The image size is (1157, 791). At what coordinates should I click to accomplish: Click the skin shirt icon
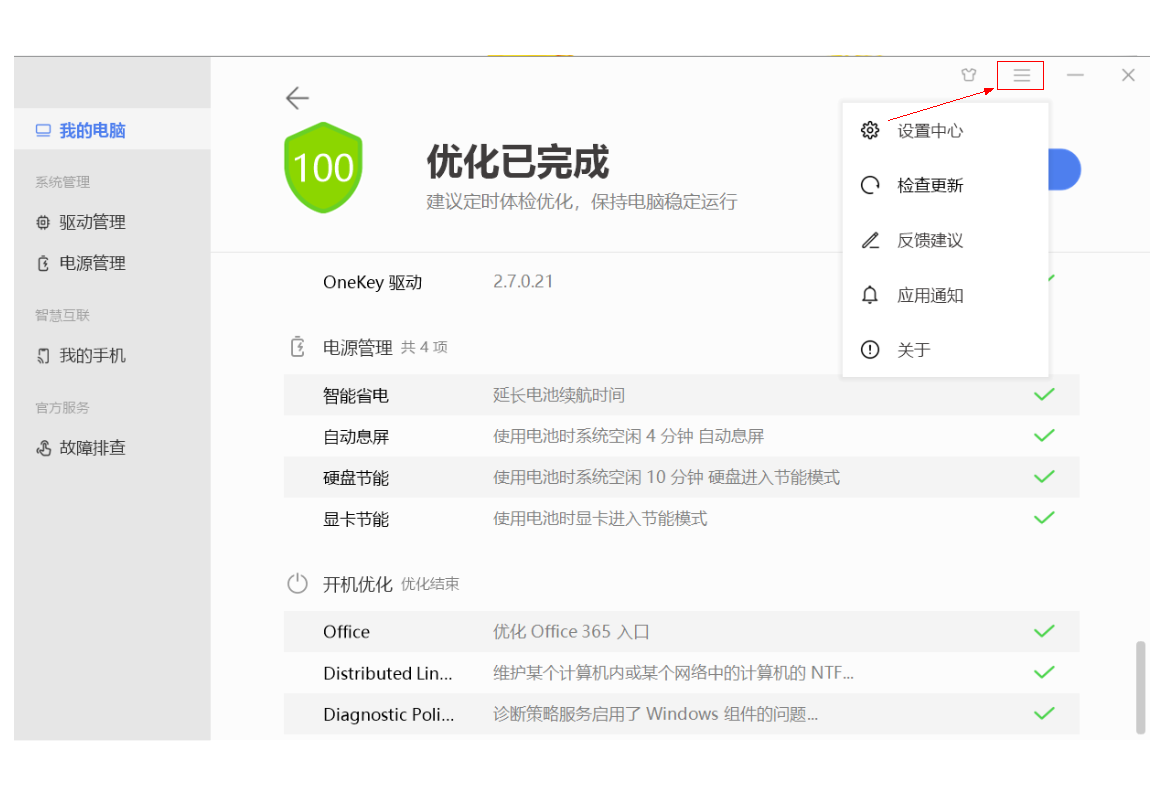[968, 75]
